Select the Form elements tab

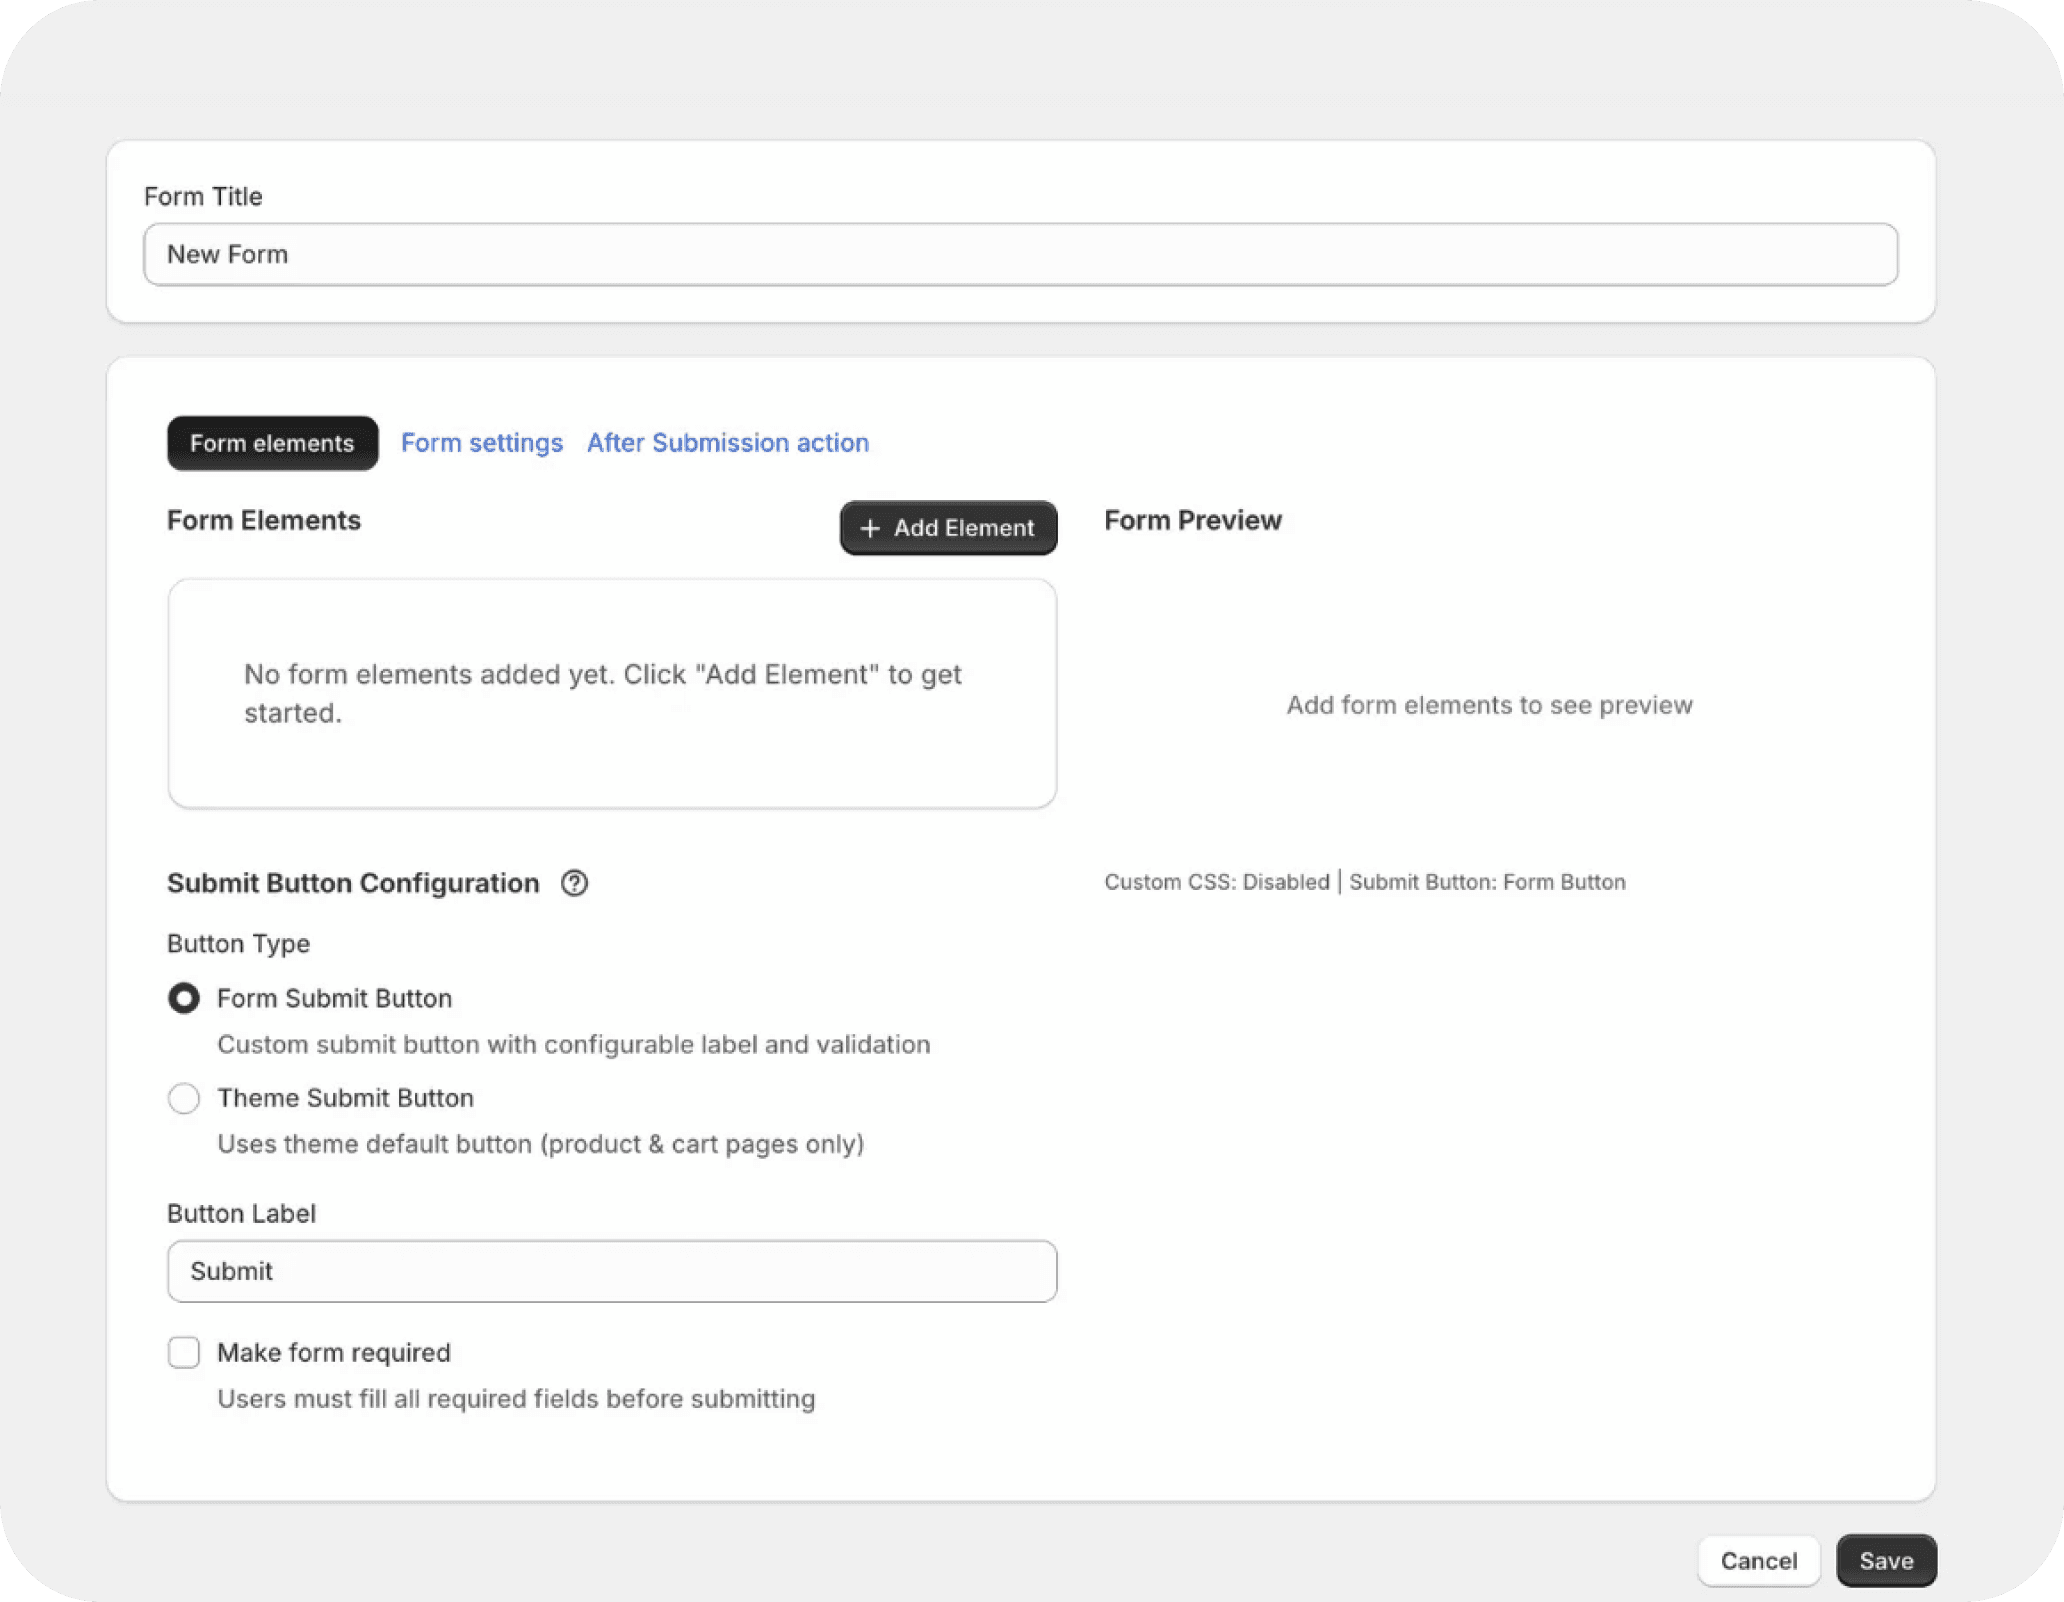point(271,443)
